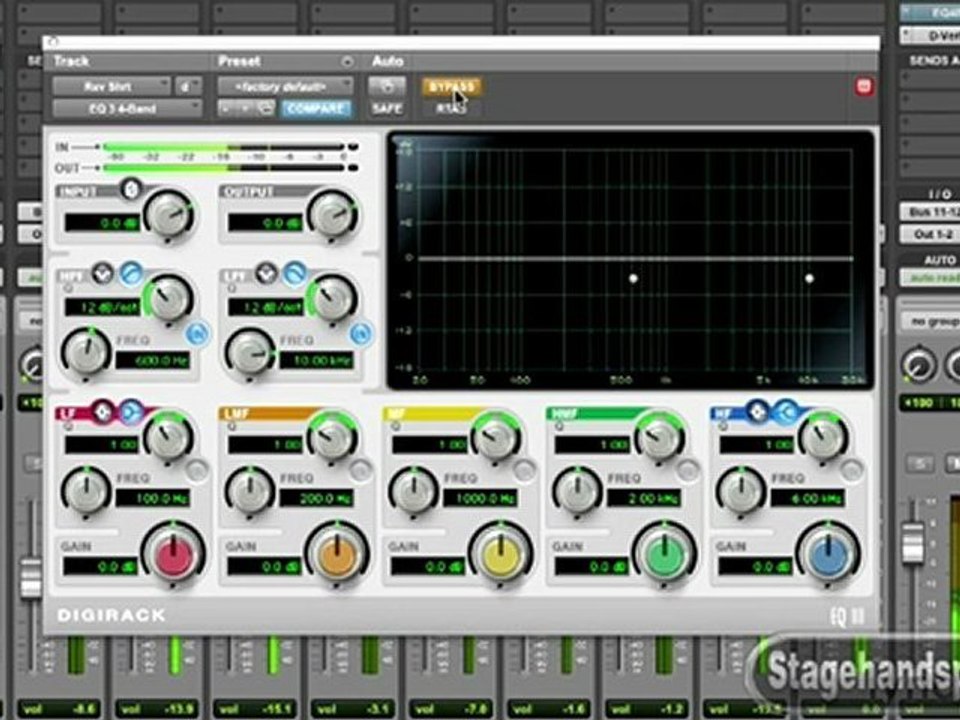960x720 pixels.
Task: Open the factory default preset dropdown
Action: point(285,86)
